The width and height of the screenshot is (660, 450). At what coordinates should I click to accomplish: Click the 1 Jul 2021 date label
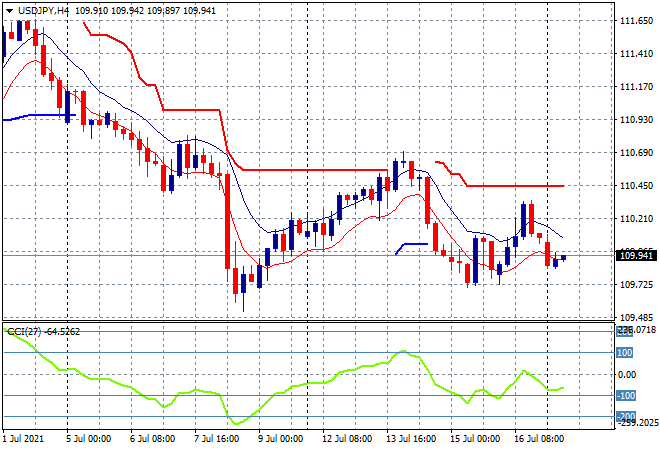23,439
